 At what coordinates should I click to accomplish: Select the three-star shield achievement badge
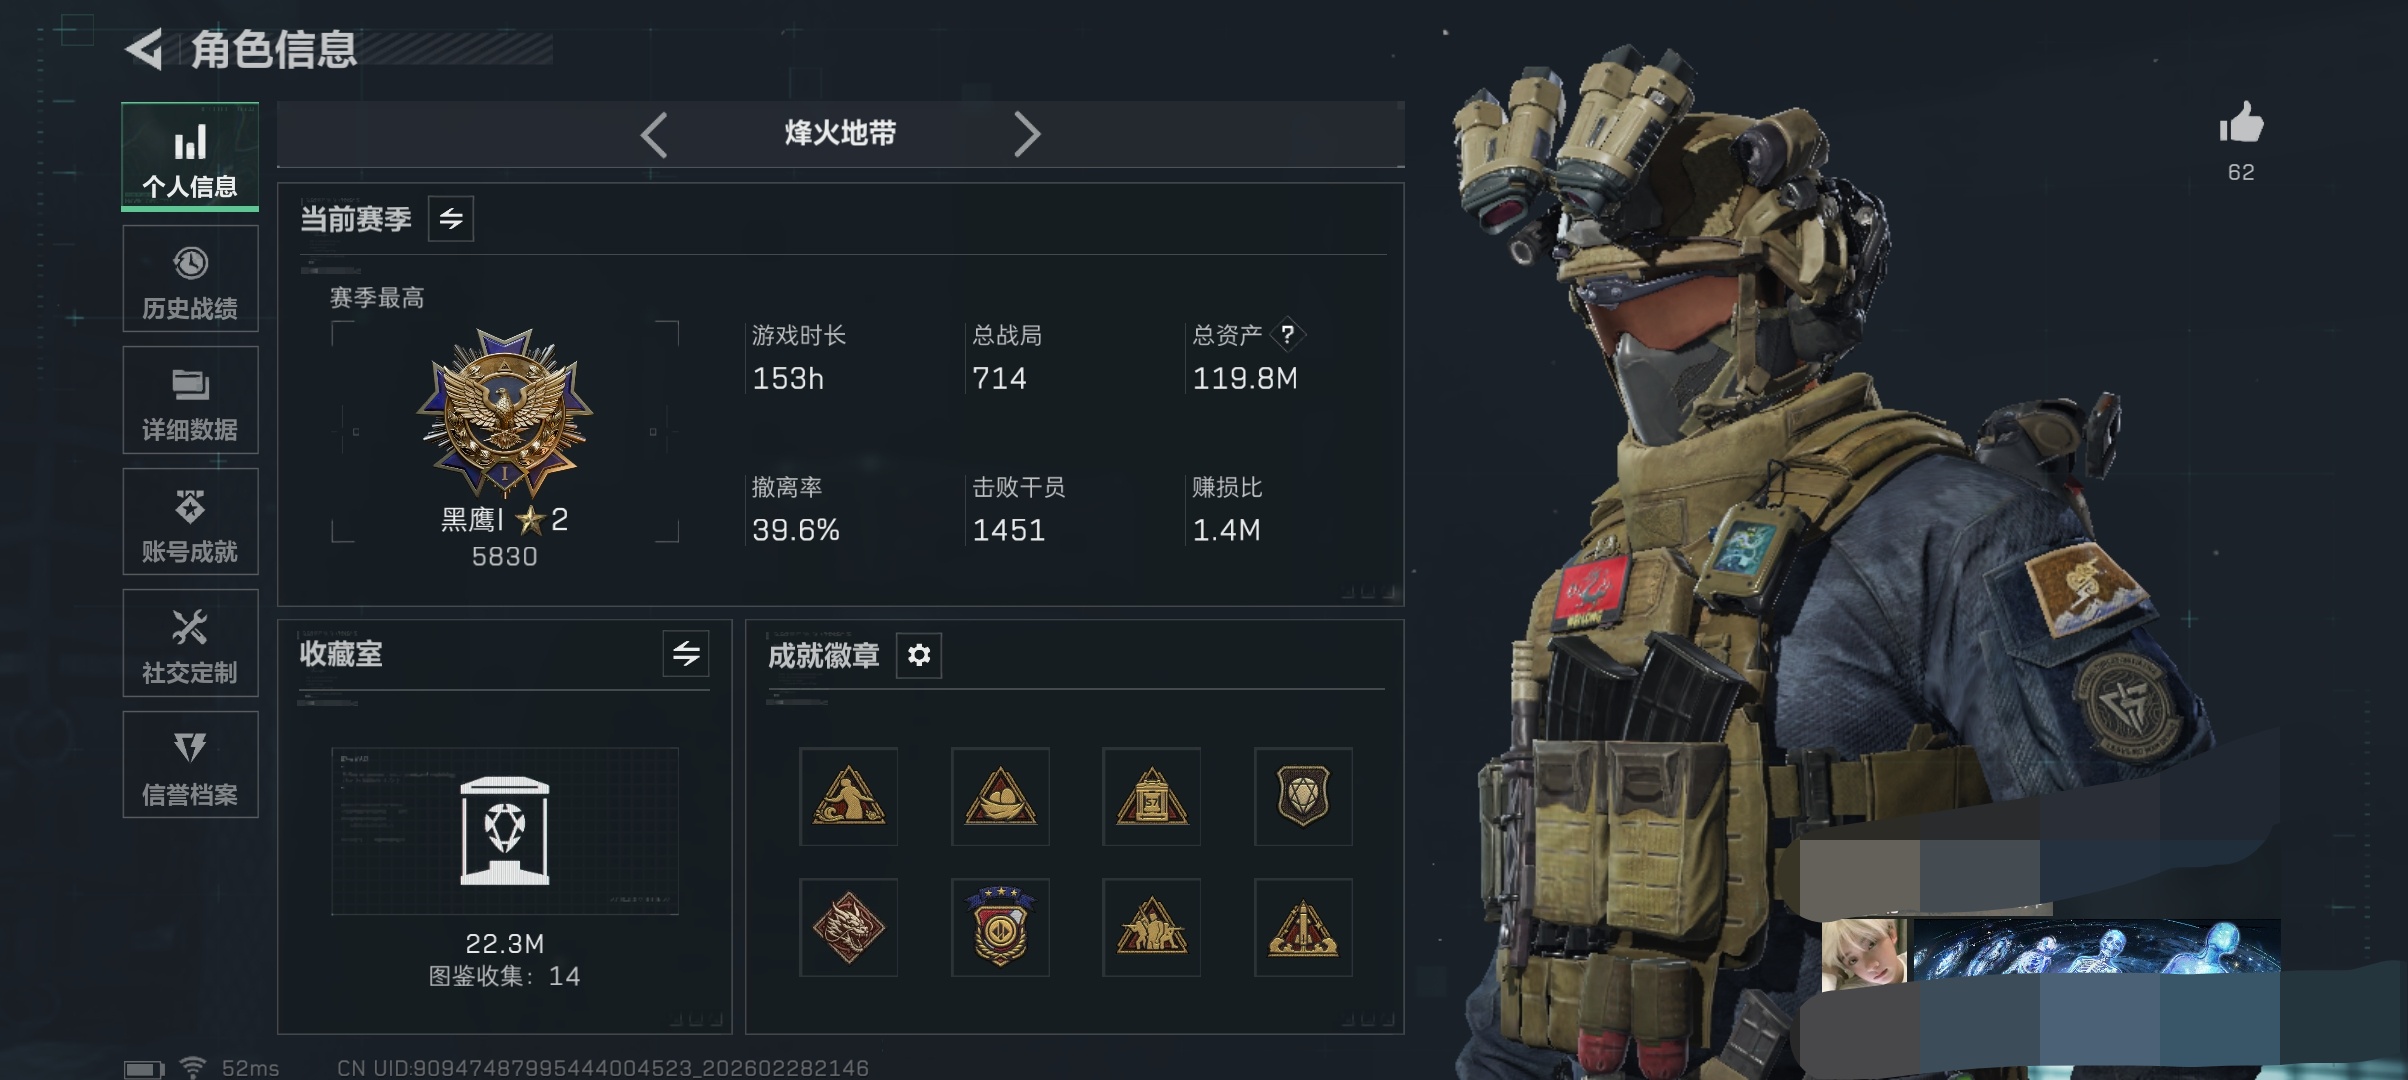1000,928
